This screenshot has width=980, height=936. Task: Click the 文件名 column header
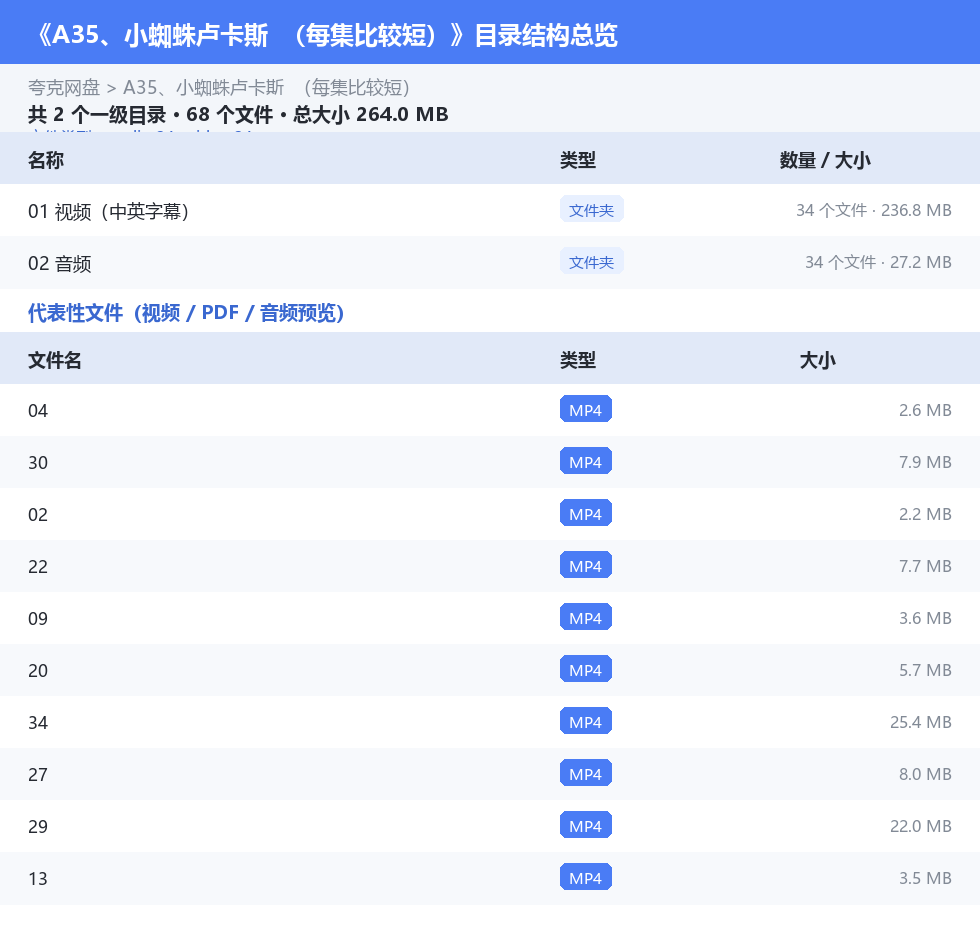click(x=54, y=360)
